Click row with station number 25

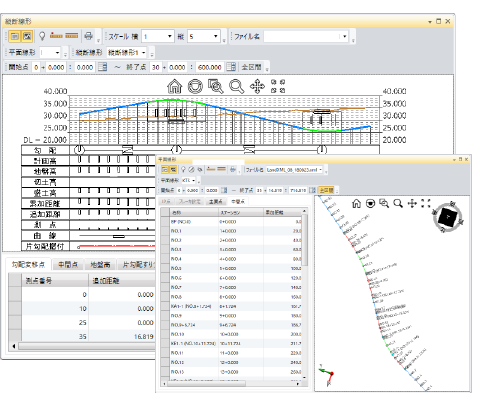point(82,323)
